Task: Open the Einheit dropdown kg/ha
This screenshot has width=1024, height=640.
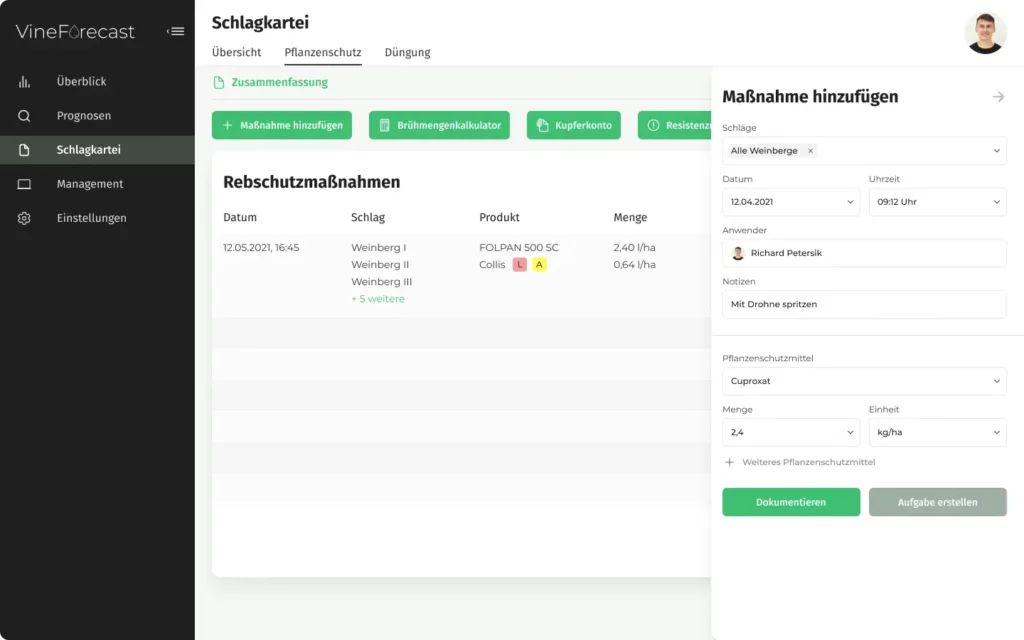Action: pos(937,432)
